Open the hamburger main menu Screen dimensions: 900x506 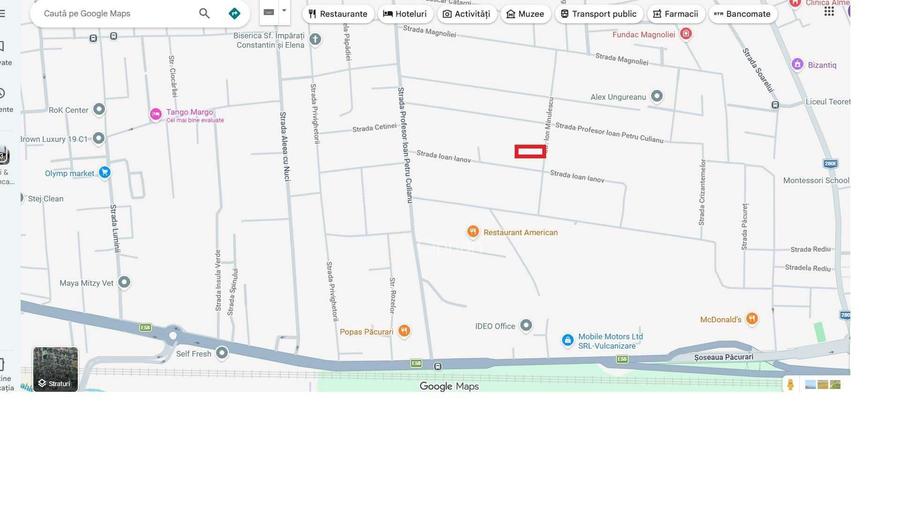pos(3,14)
